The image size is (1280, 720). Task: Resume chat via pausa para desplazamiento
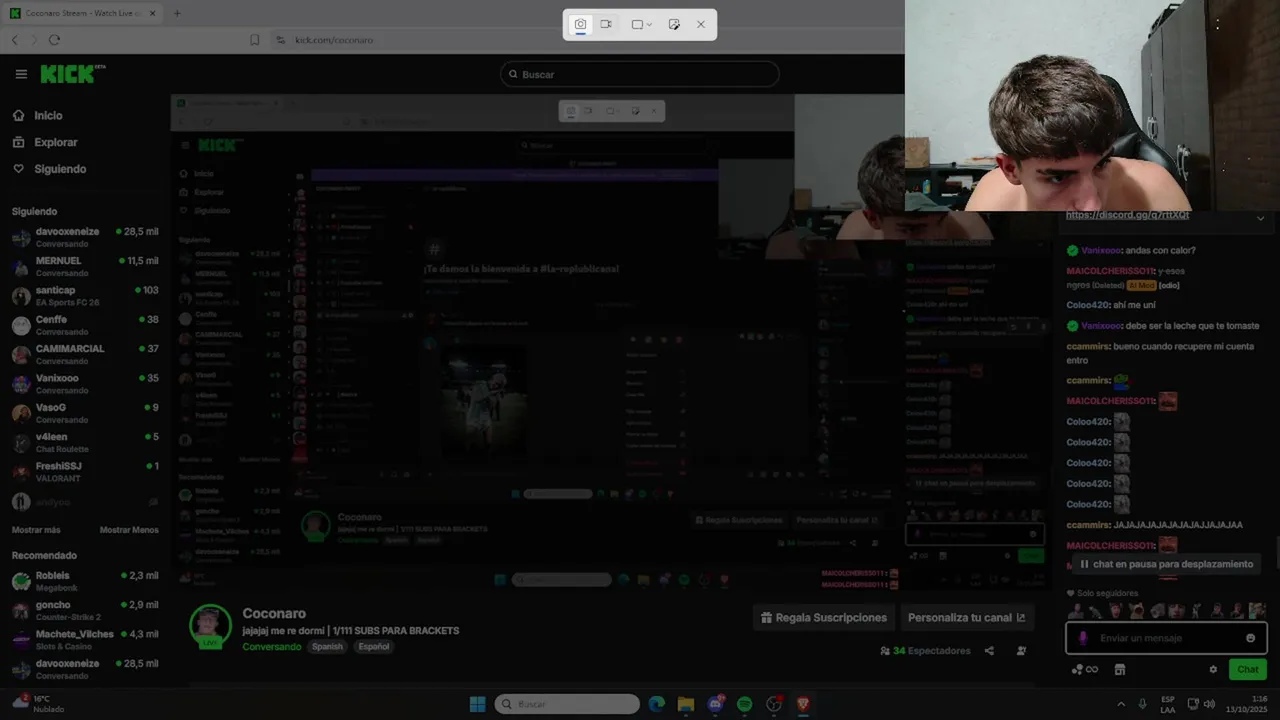pyautogui.click(x=1165, y=564)
